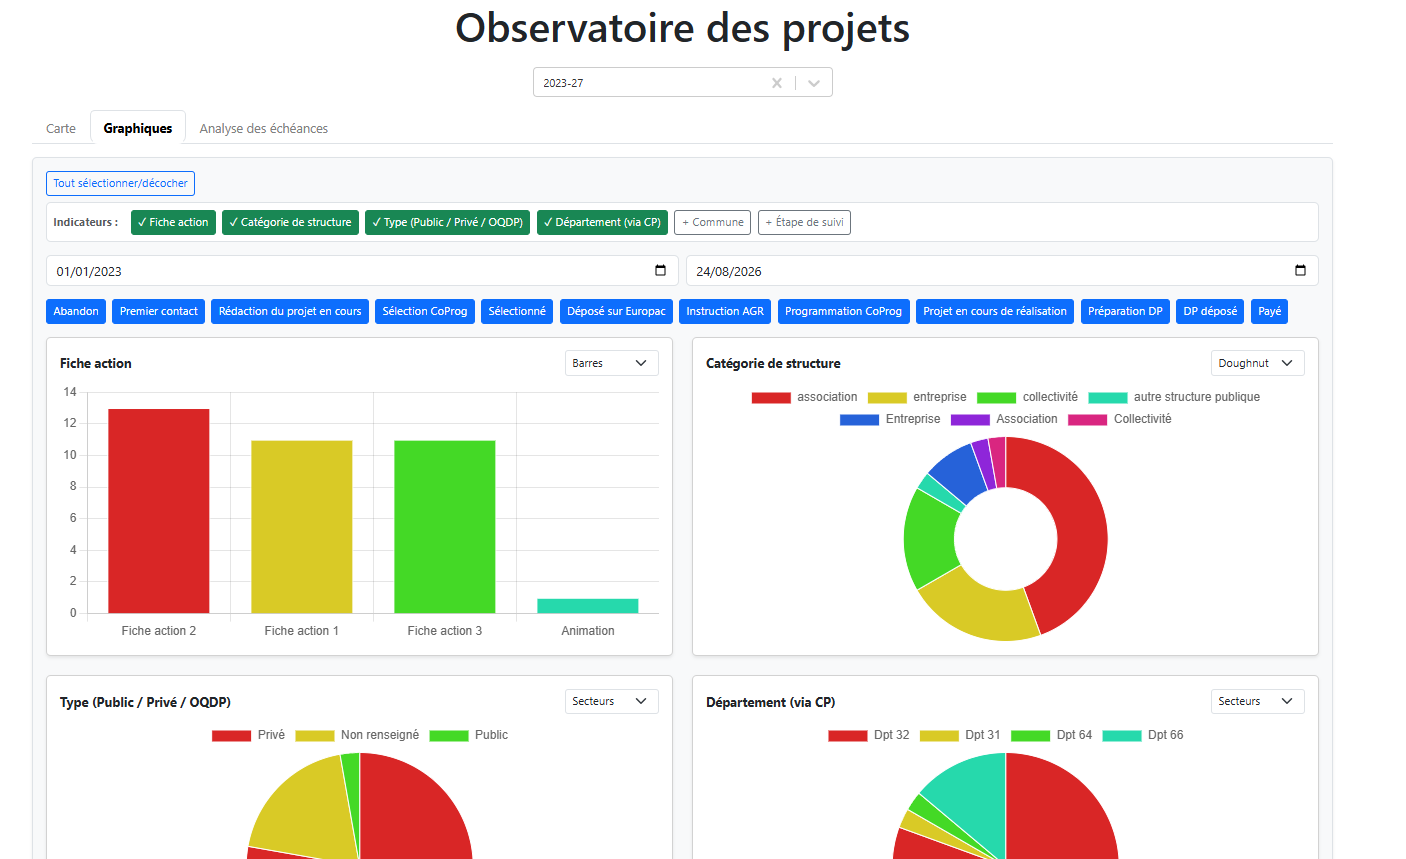Enable the Étape de suivi indicator
The image size is (1406, 859).
(x=804, y=222)
